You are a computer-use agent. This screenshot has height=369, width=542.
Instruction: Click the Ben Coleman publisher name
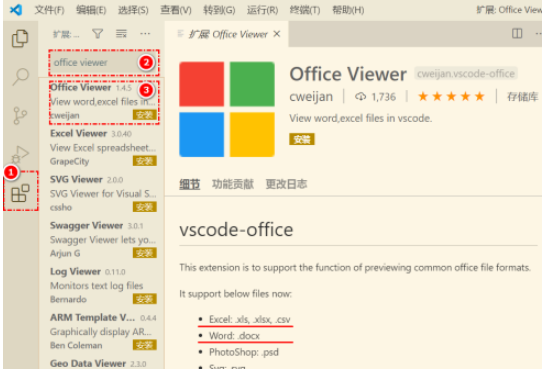click(x=76, y=345)
